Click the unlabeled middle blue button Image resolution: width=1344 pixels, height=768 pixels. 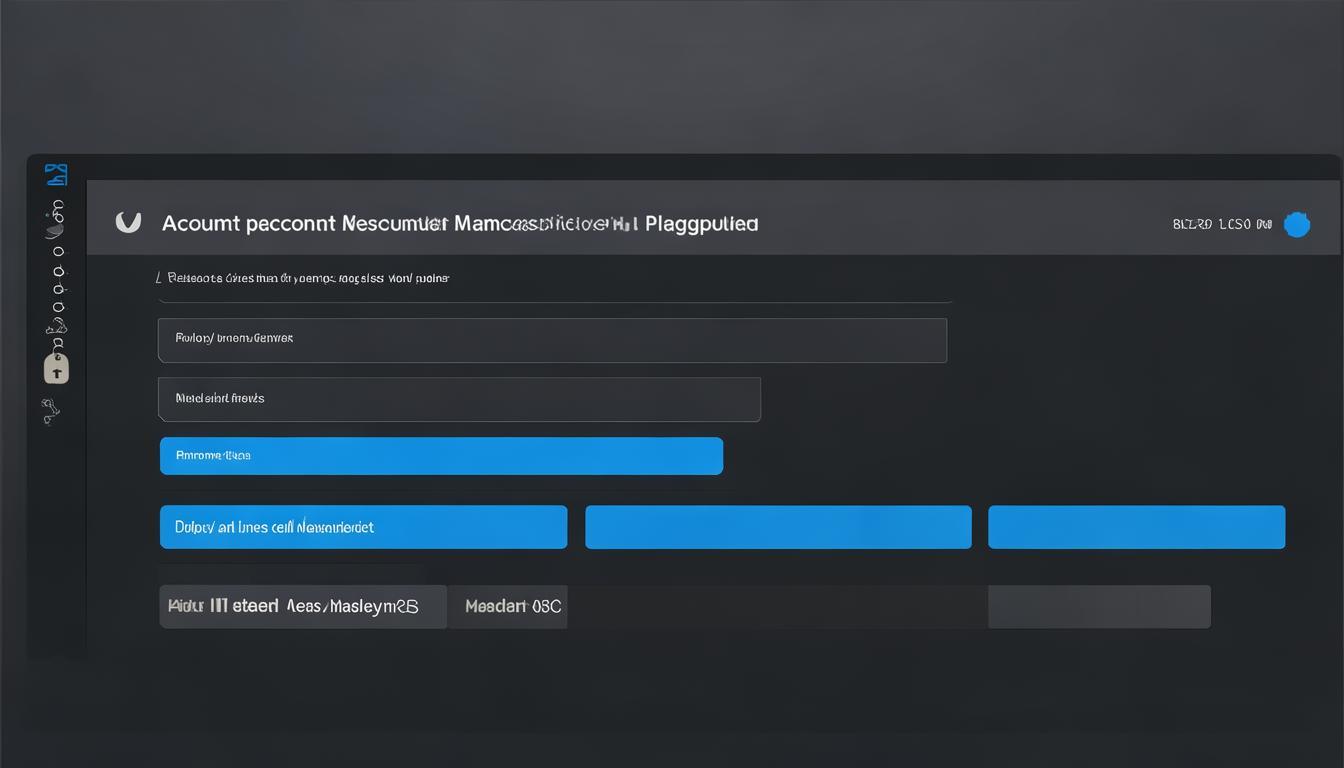[x=778, y=527]
